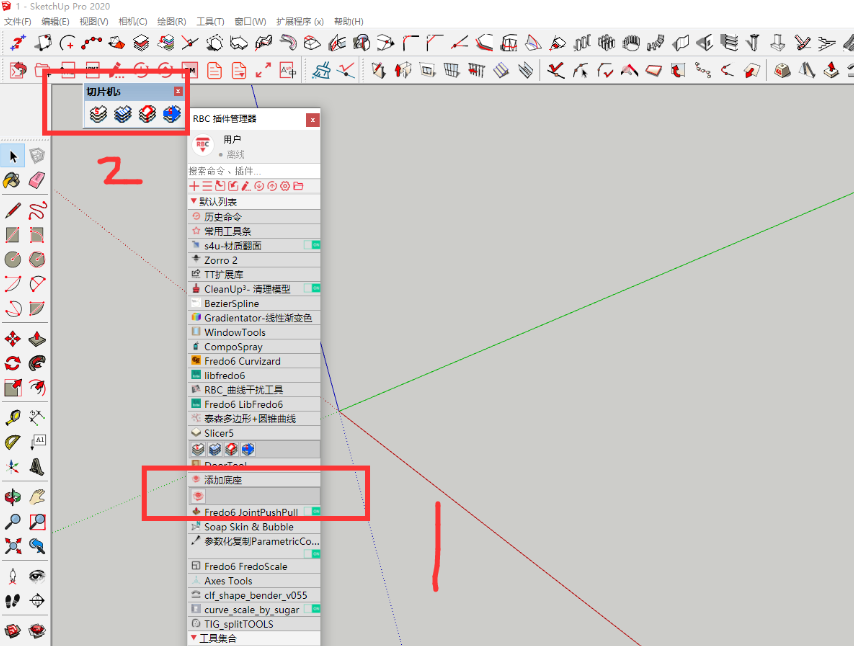Image resolution: width=854 pixels, height=646 pixels.
Task: Toggle the ParametricCopy ON switch
Action: pyautogui.click(x=312, y=554)
